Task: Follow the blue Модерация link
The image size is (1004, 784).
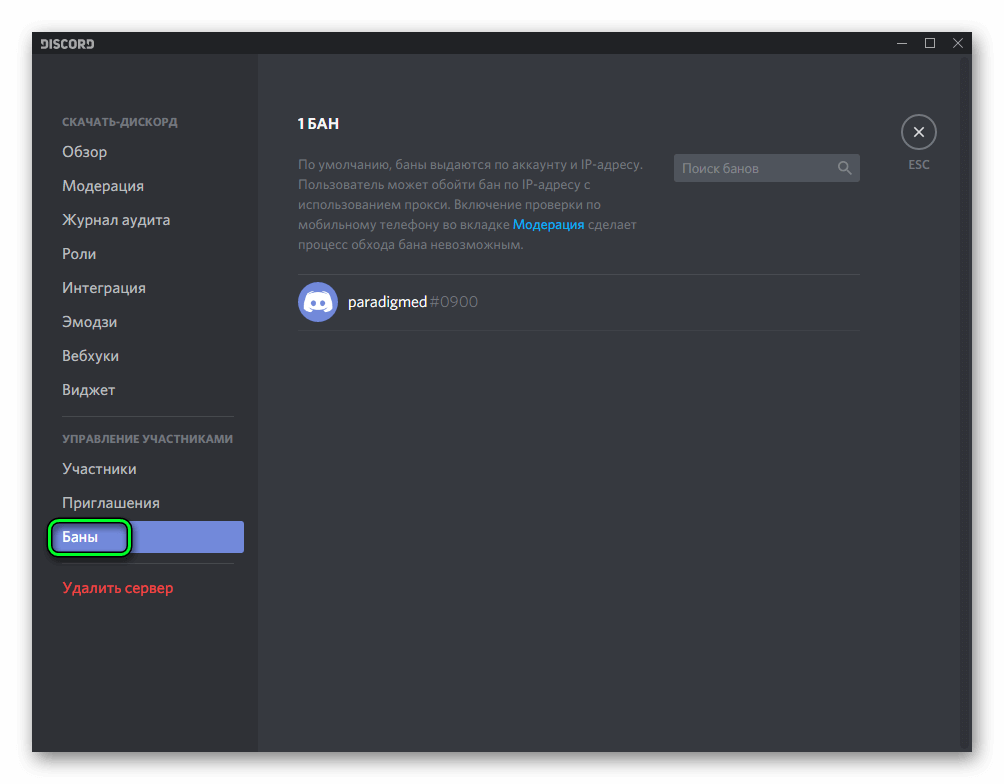Action: tap(548, 225)
